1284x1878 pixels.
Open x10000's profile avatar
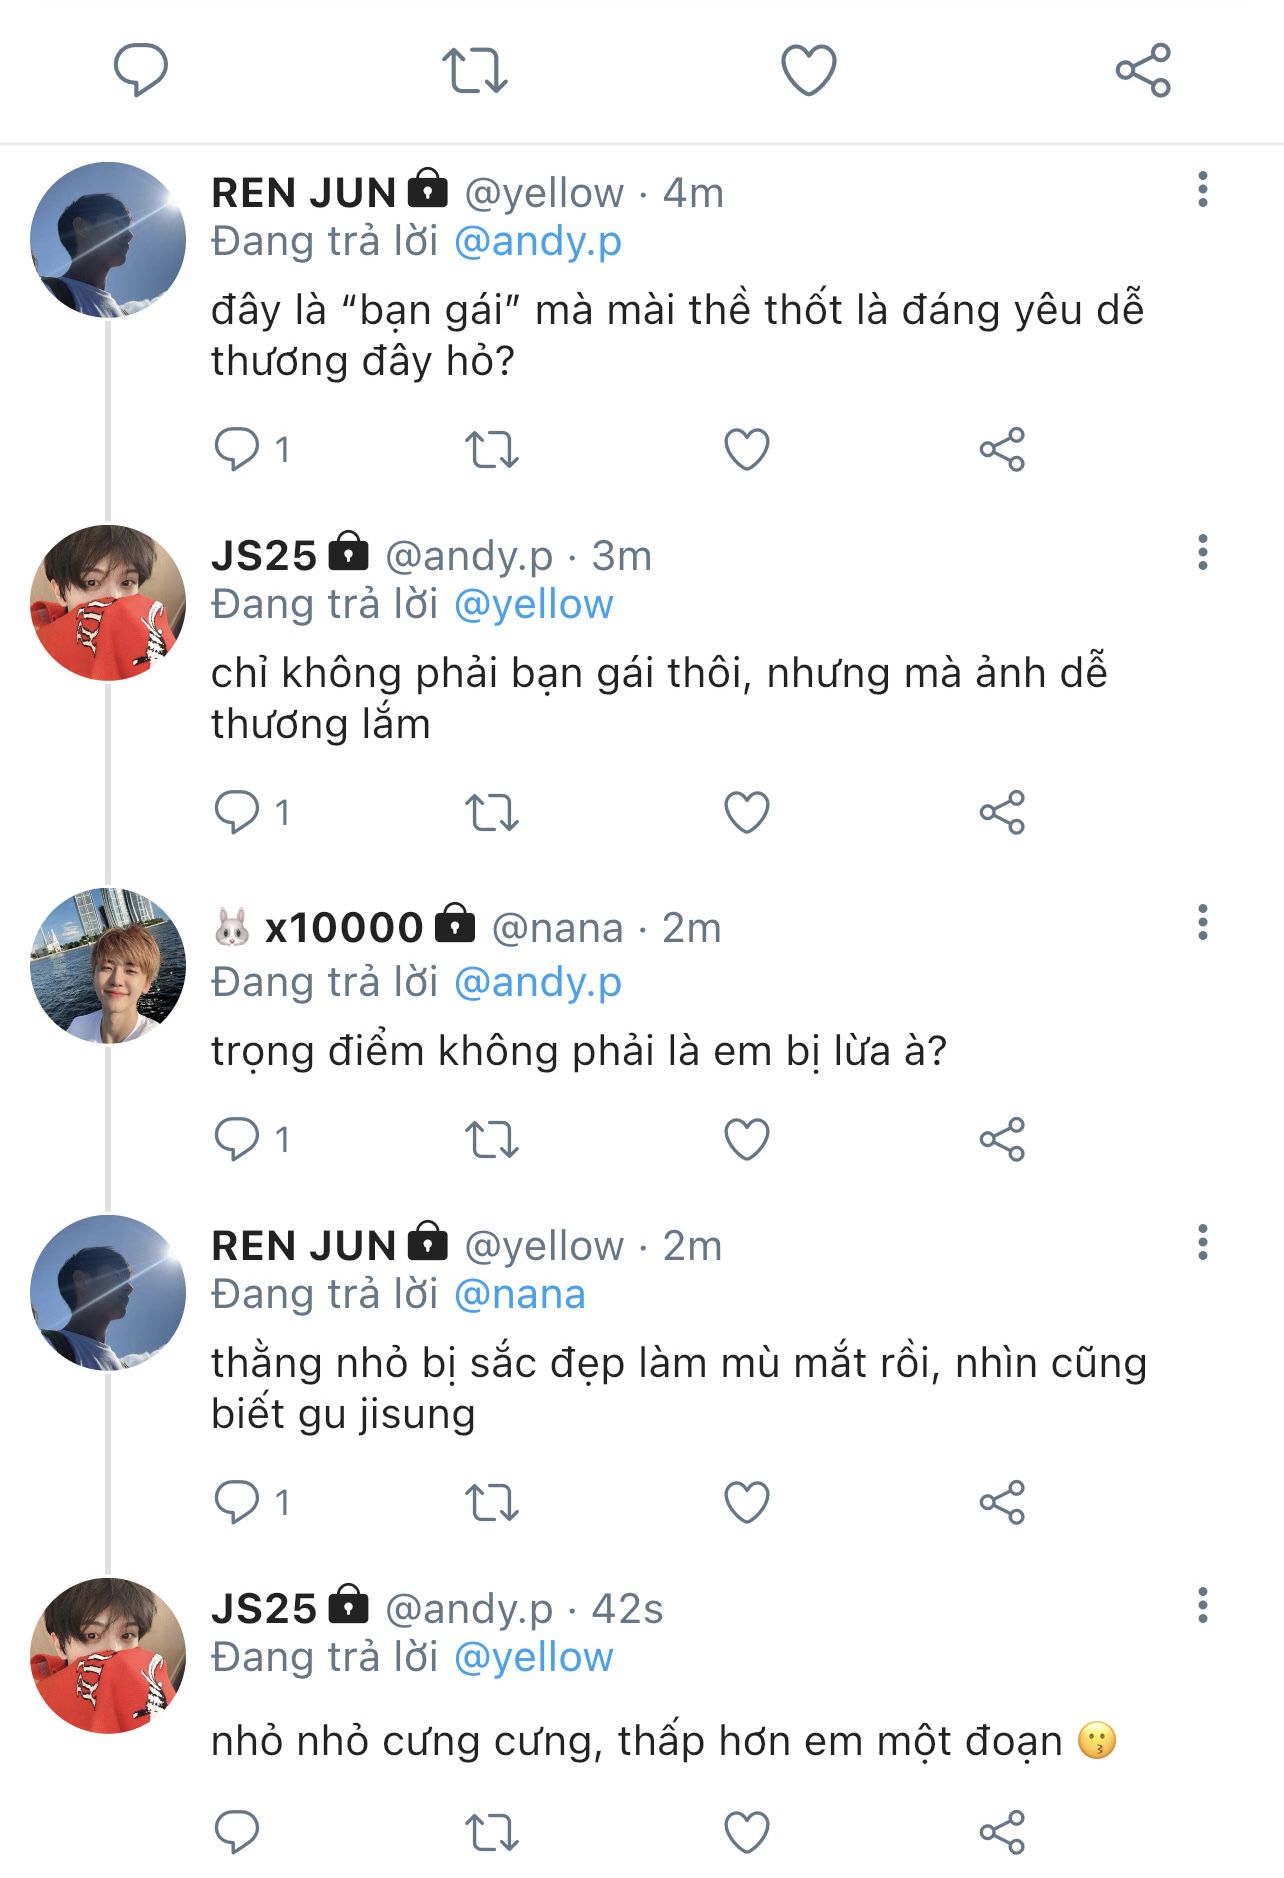click(x=108, y=966)
